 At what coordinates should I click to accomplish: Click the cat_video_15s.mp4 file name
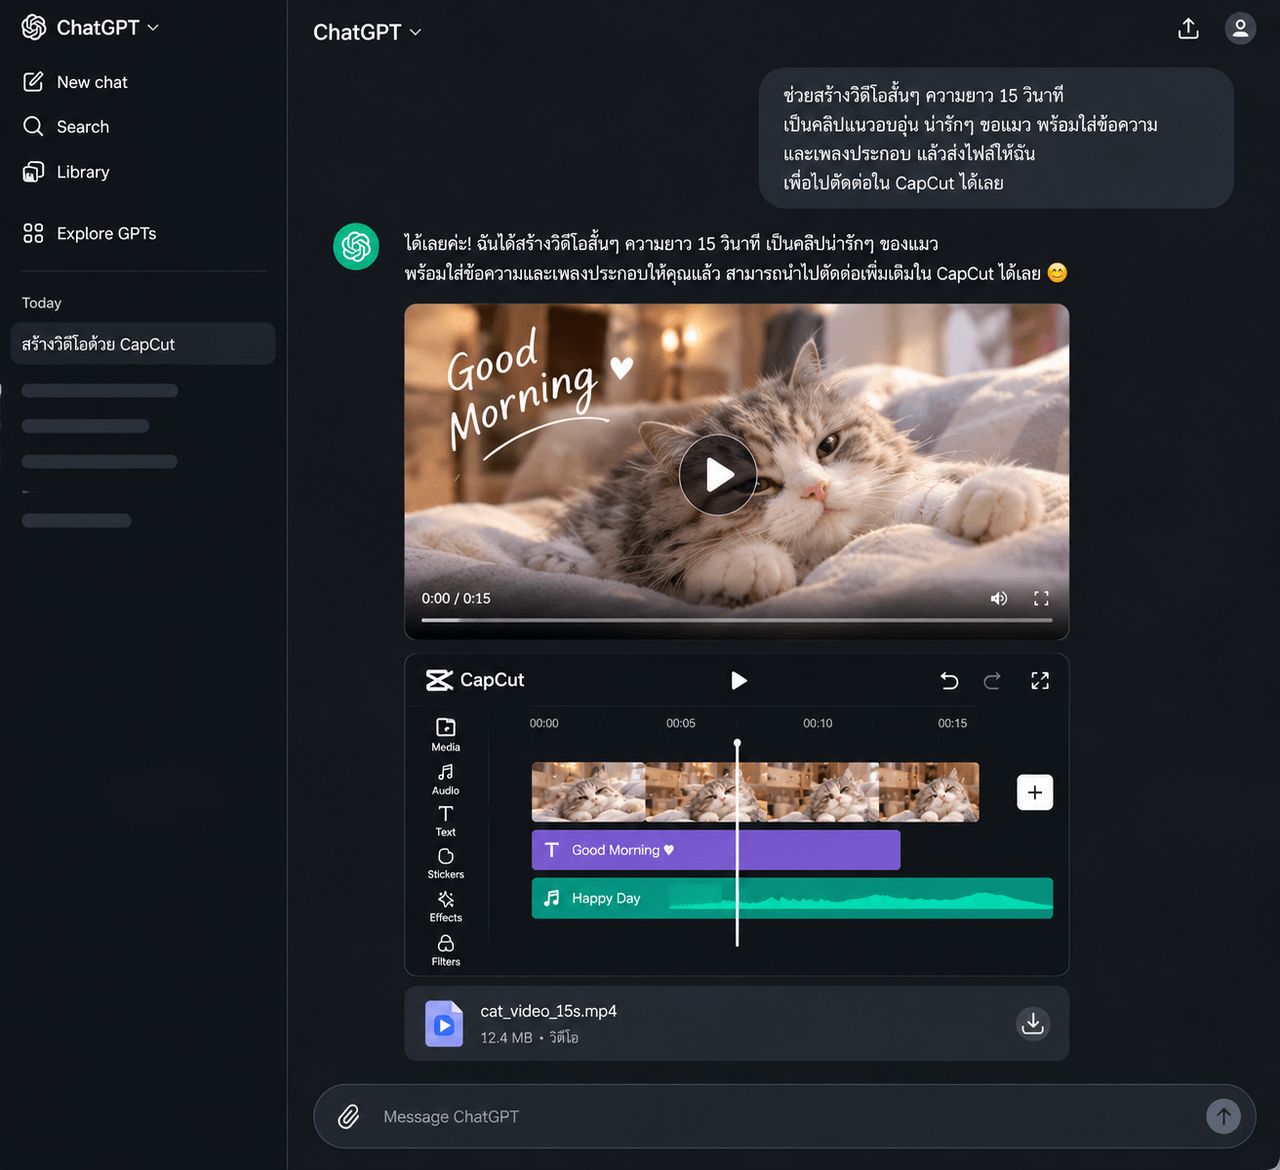tap(548, 1011)
